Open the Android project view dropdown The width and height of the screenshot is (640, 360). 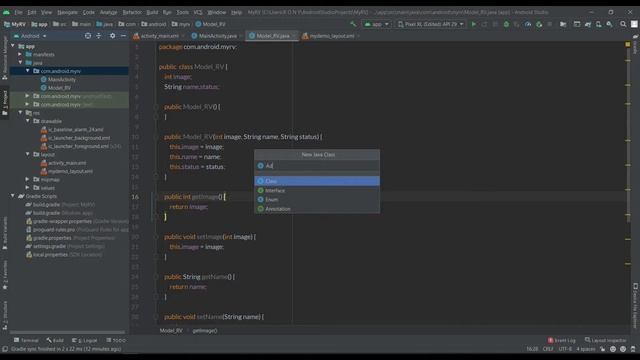tap(30, 36)
